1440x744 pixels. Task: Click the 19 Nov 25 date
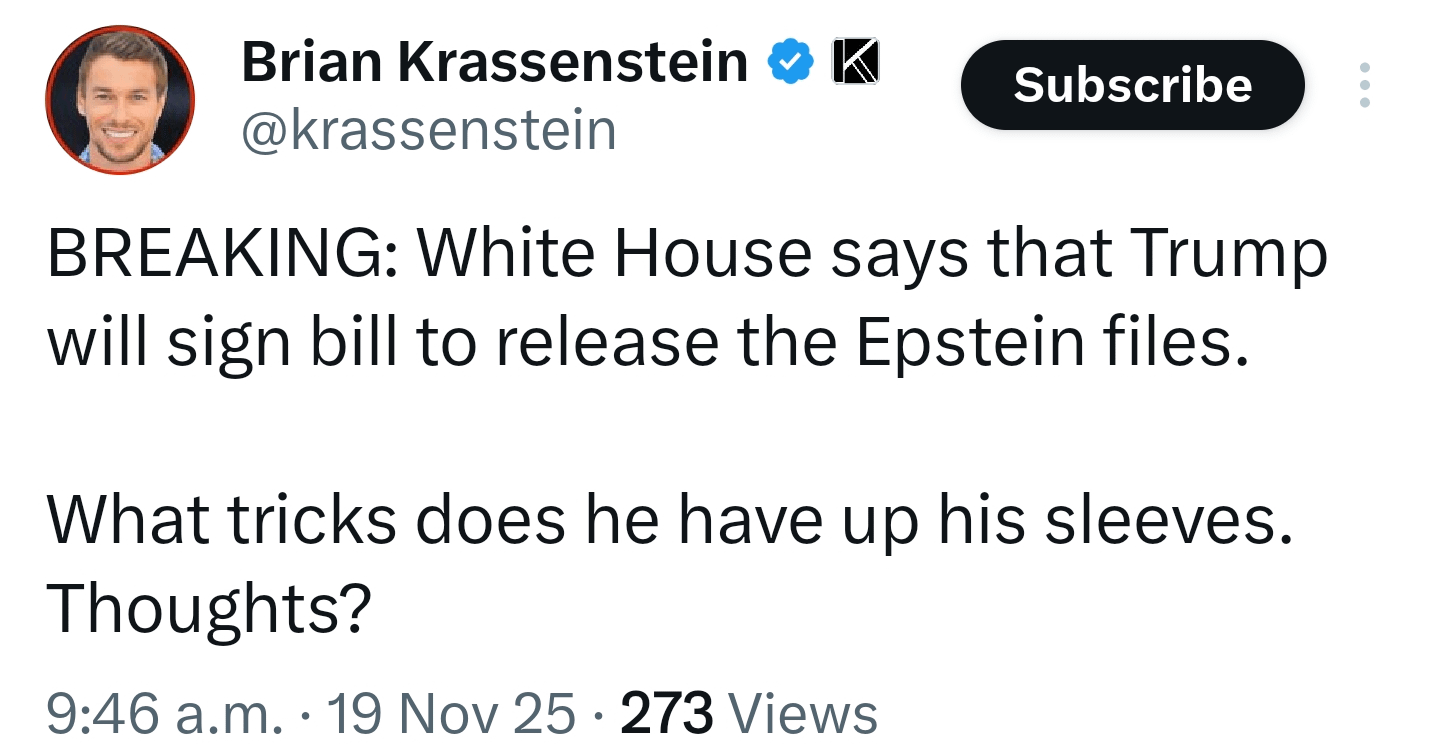pyautogui.click(x=452, y=715)
